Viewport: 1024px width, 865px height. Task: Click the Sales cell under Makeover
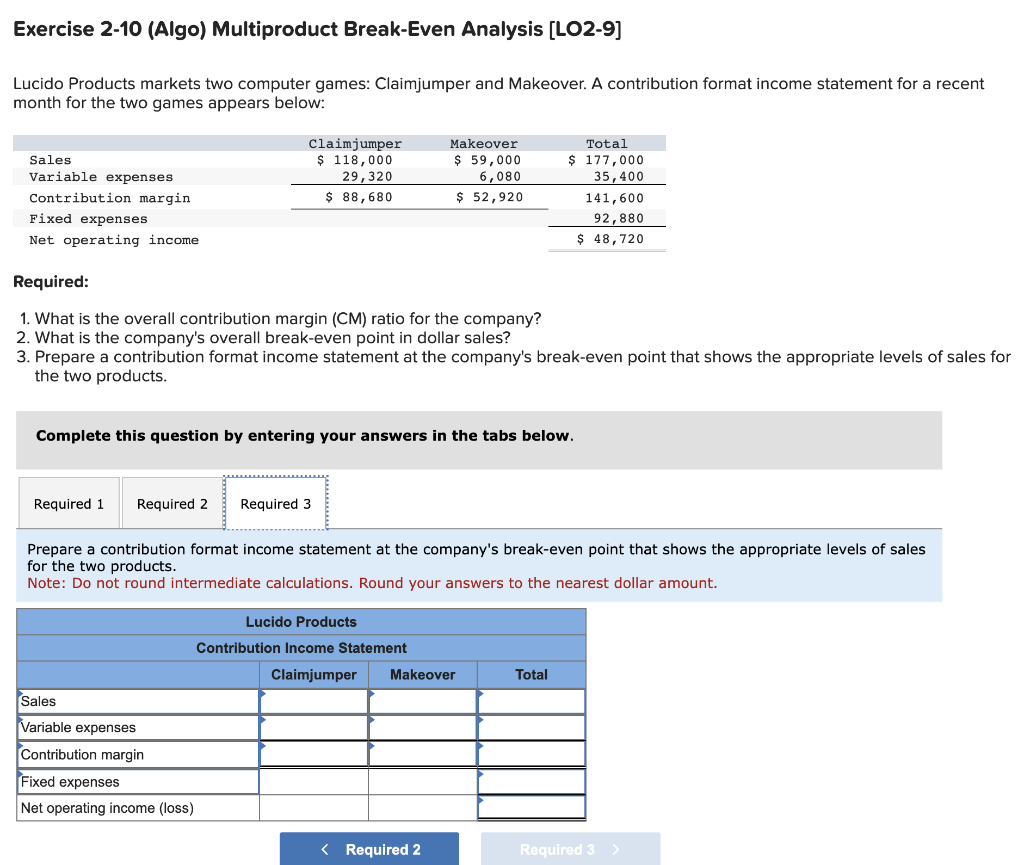[422, 701]
